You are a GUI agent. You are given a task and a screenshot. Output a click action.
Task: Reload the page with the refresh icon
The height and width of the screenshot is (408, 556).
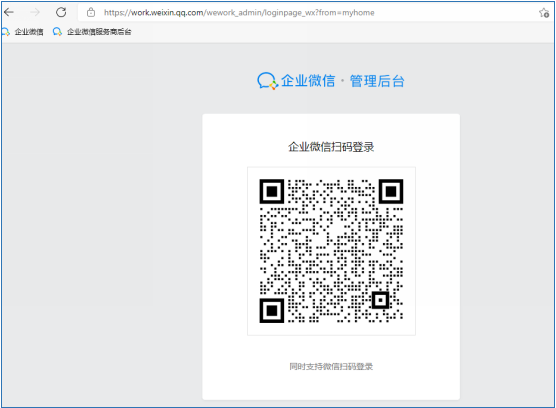[x=61, y=12]
